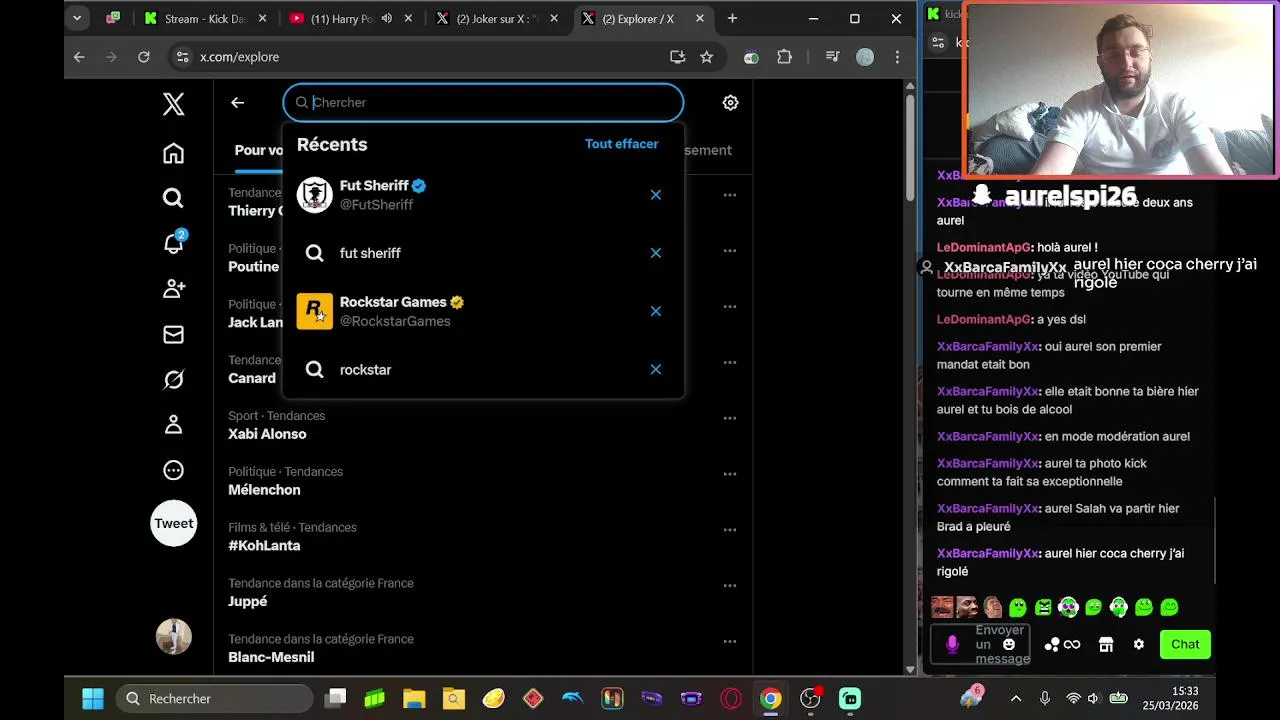1280x720 pixels.
Task: Open the Blanc-Mesnil trend
Action: tap(483, 649)
